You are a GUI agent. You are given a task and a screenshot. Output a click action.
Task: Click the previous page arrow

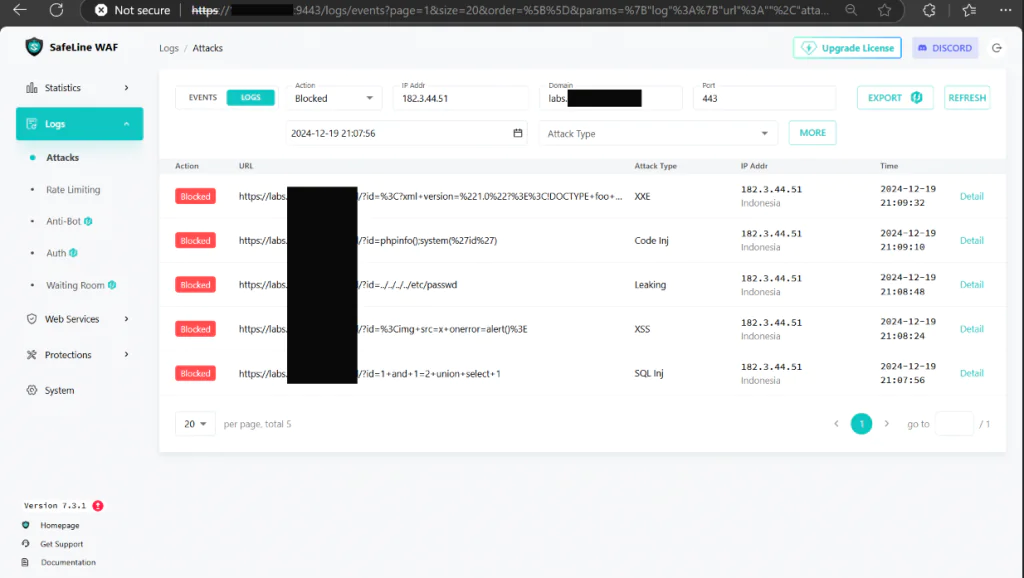click(x=837, y=424)
